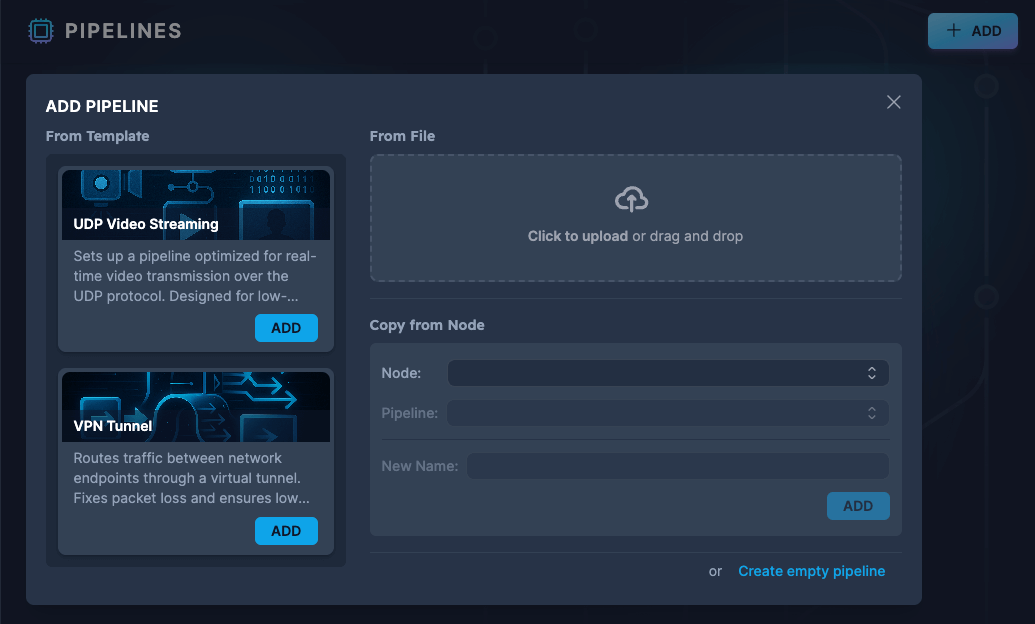This screenshot has height=624, width=1035.
Task: Add the VPN Tunnel template
Action: point(286,531)
